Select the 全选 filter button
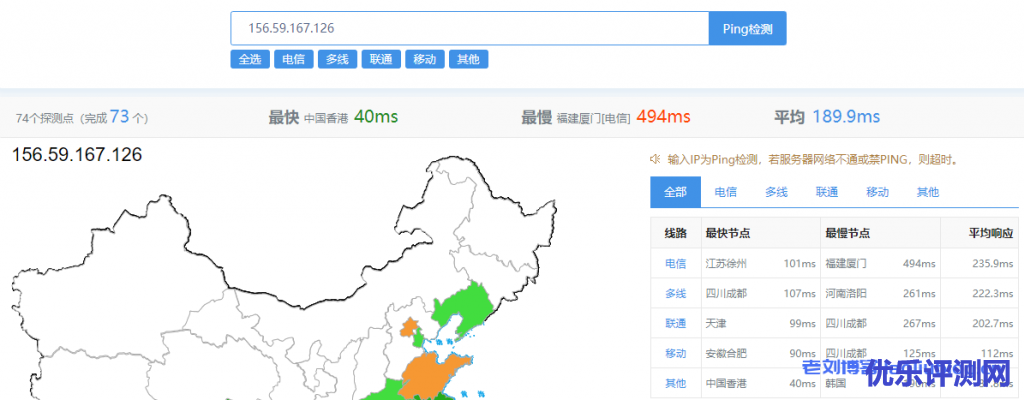Screen dimensions: 1024x400 (250, 59)
